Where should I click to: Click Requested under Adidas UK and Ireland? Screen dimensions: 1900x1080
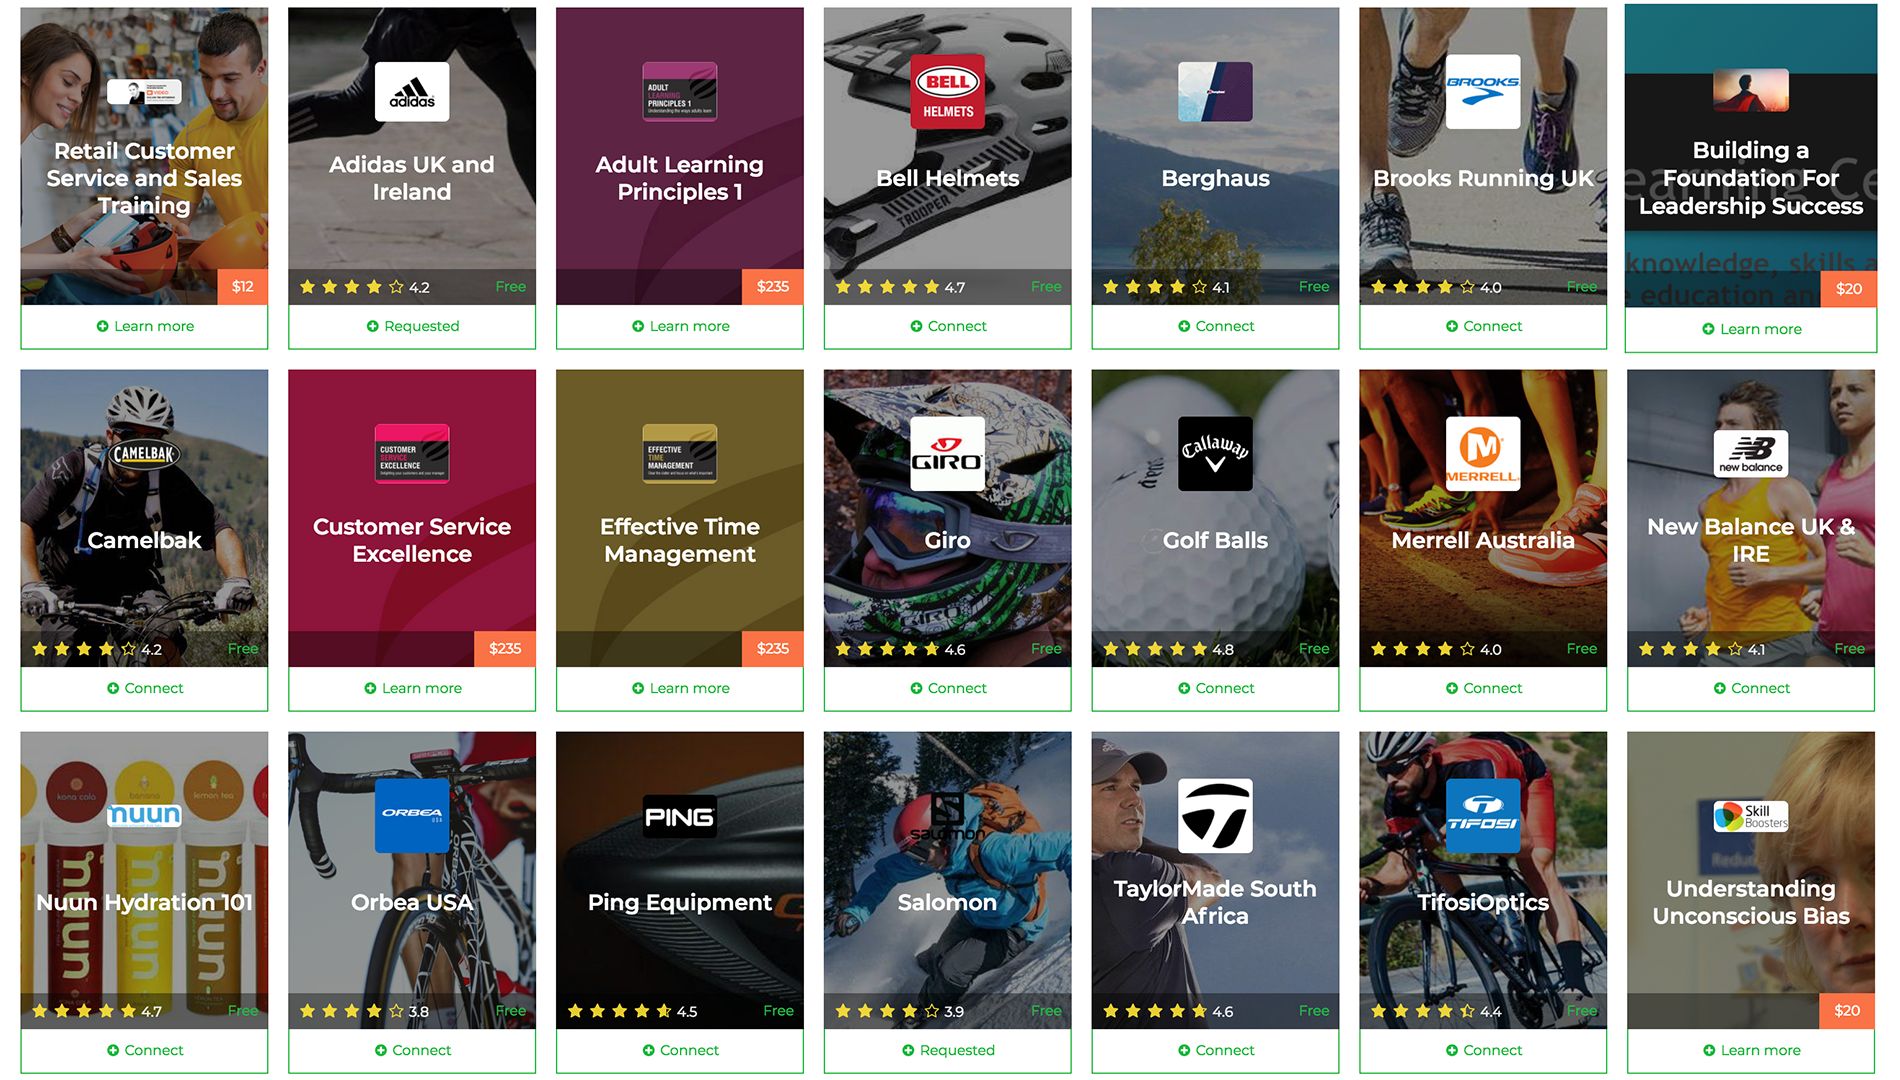(x=412, y=327)
